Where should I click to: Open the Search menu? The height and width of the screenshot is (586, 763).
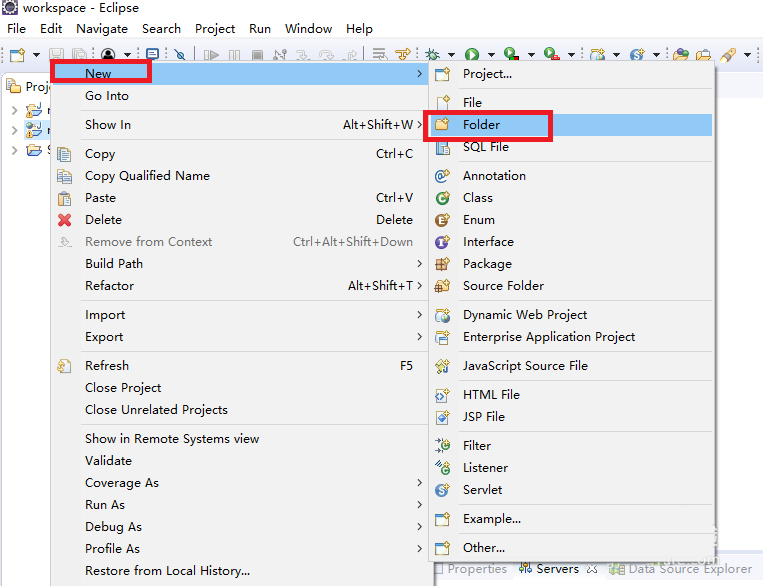161,29
